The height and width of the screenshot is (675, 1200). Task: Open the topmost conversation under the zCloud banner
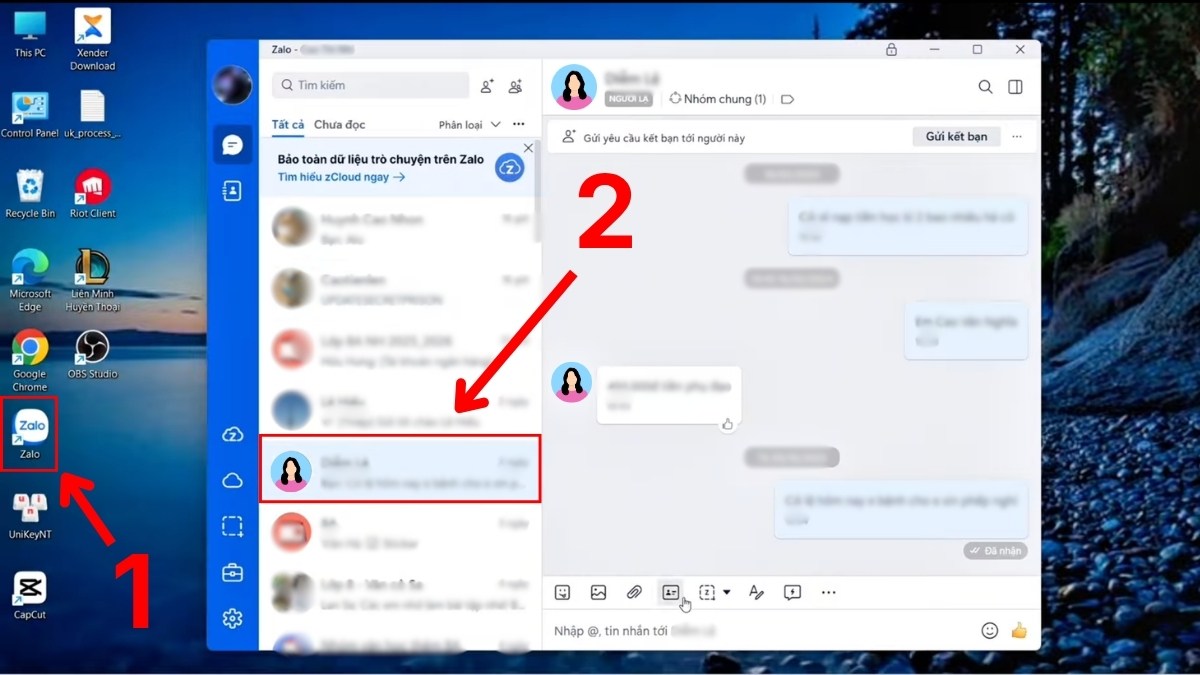point(400,227)
